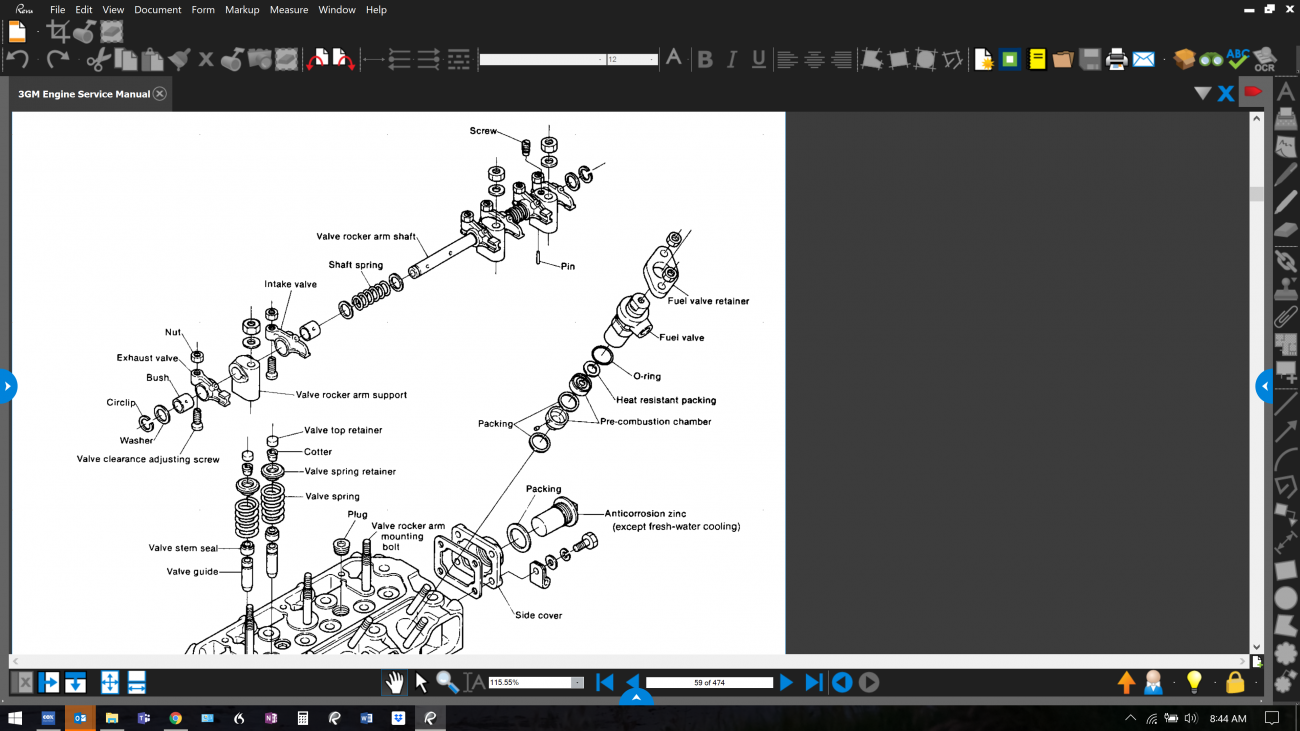Open the binoculars search tool
Screen dimensions: 1300x731
[x=1211, y=59]
